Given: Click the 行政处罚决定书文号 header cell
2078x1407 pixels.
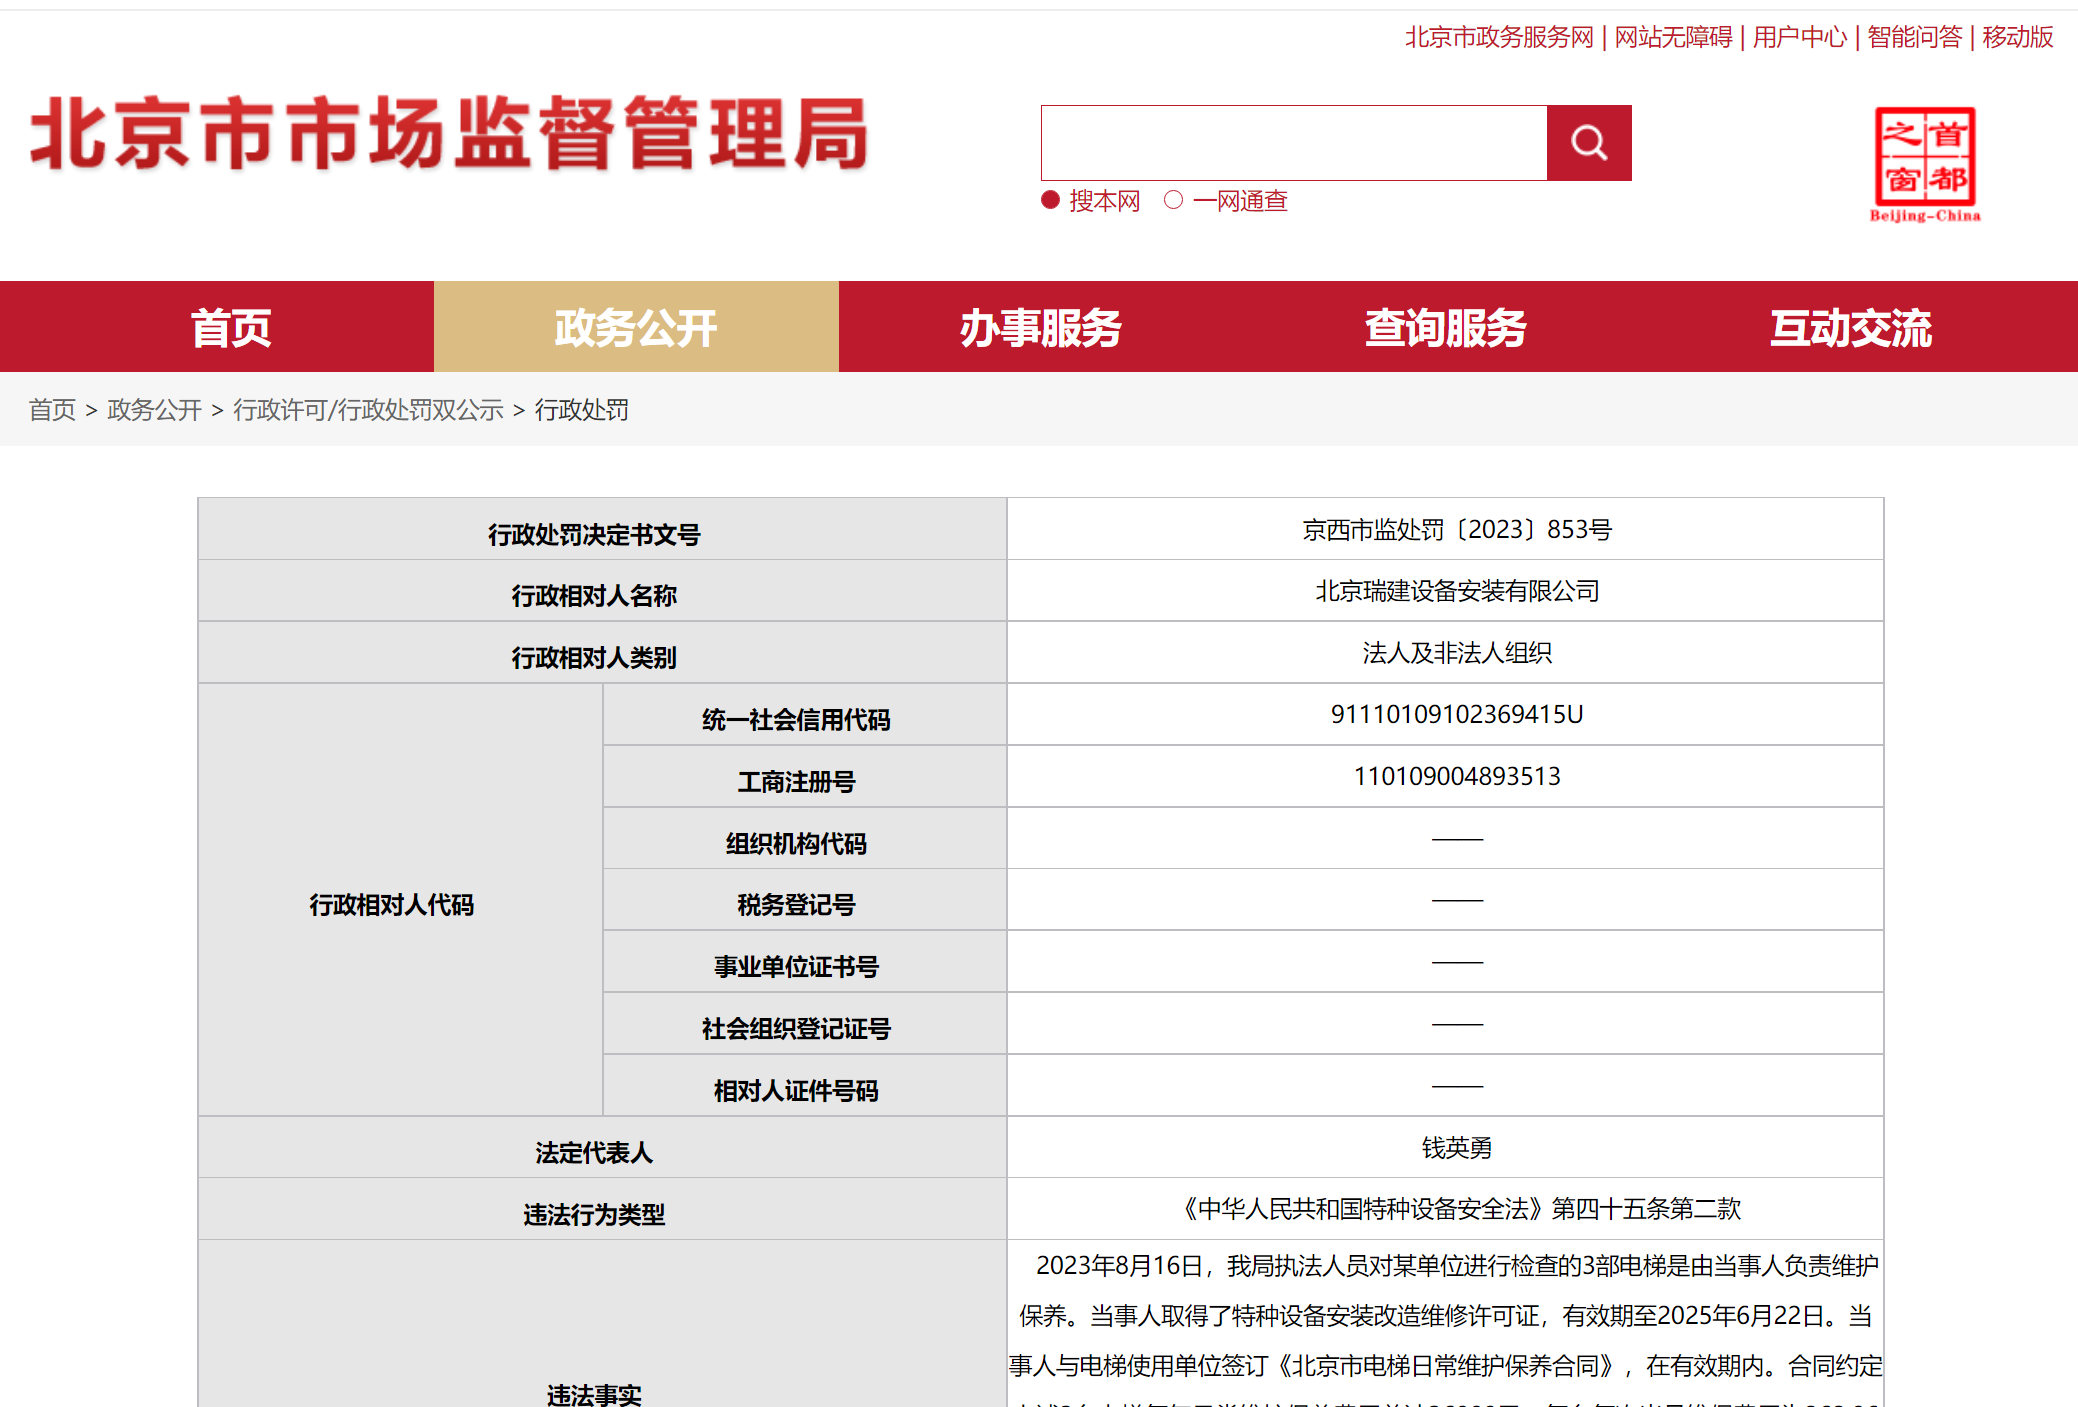Looking at the screenshot, I should pos(602,529).
